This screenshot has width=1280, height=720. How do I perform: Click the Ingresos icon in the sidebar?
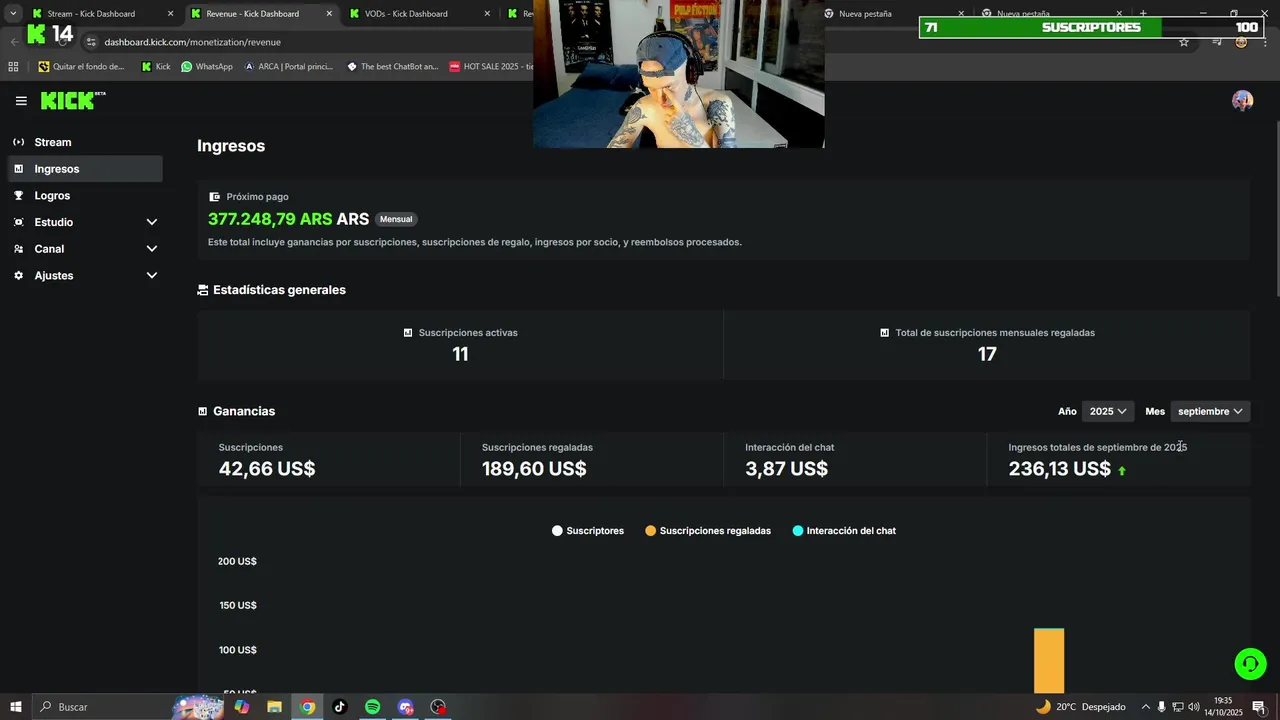[x=19, y=169]
